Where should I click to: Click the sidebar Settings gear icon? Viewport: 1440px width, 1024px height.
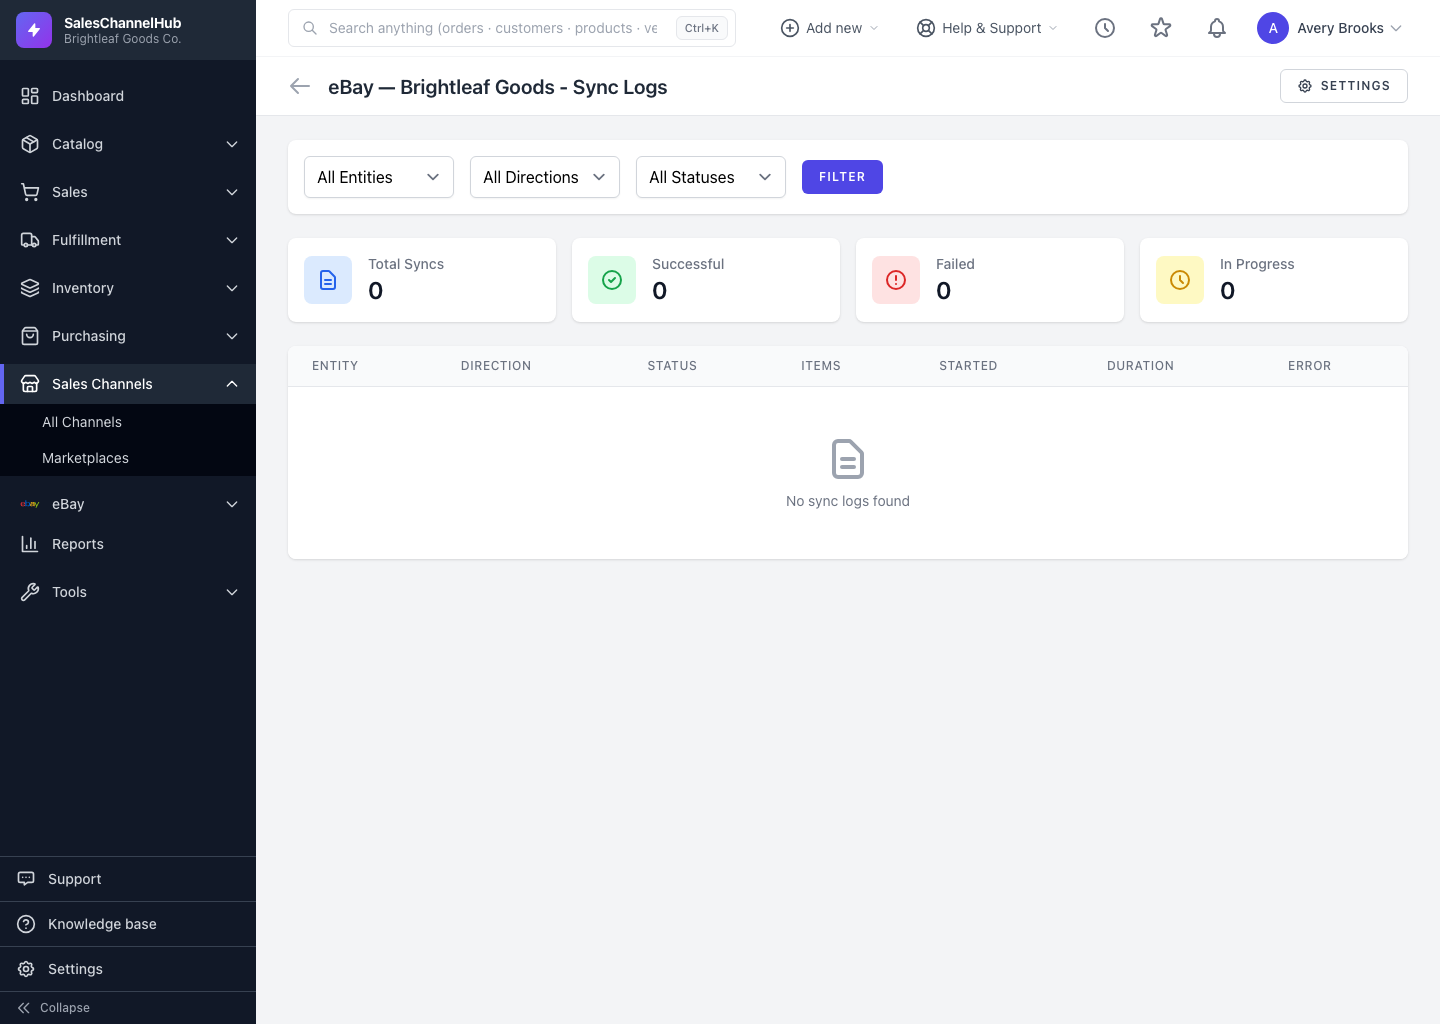[26, 969]
